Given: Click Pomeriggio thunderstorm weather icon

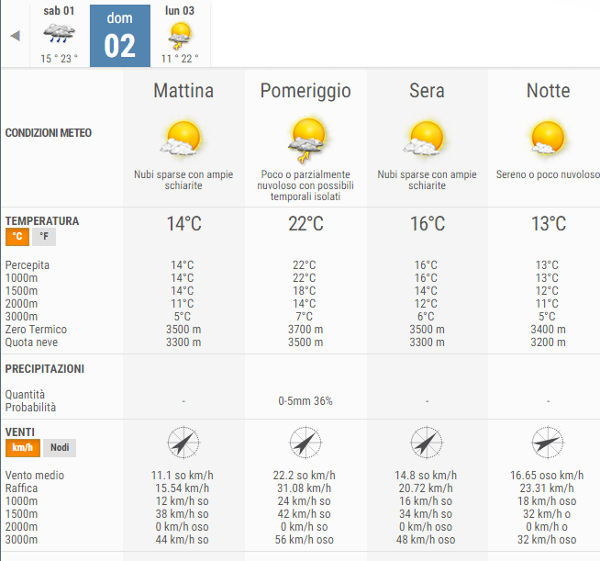Looking at the screenshot, I should 307,140.
